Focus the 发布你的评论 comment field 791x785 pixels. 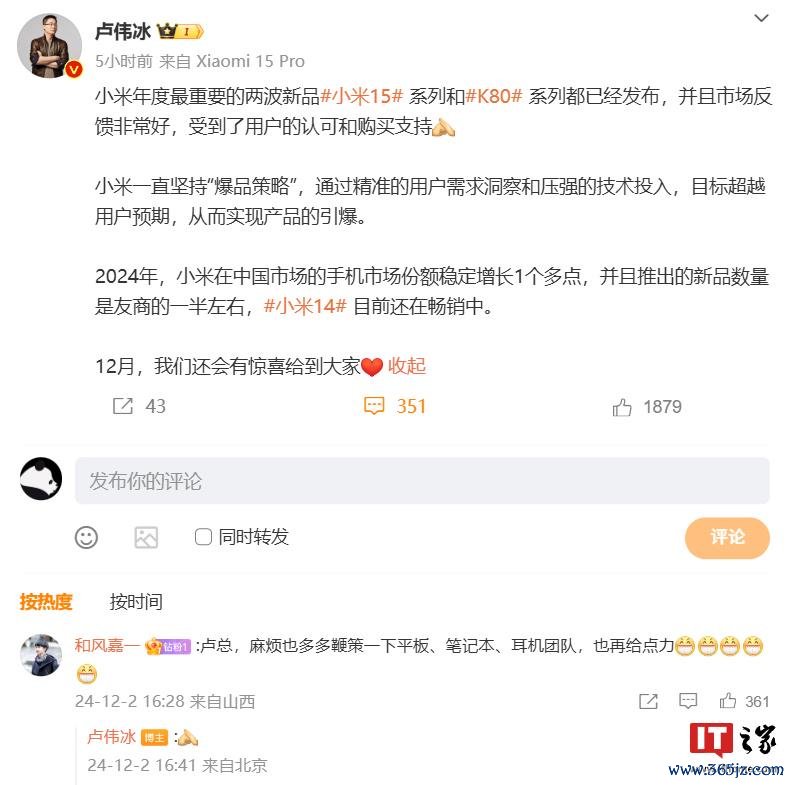coord(422,481)
